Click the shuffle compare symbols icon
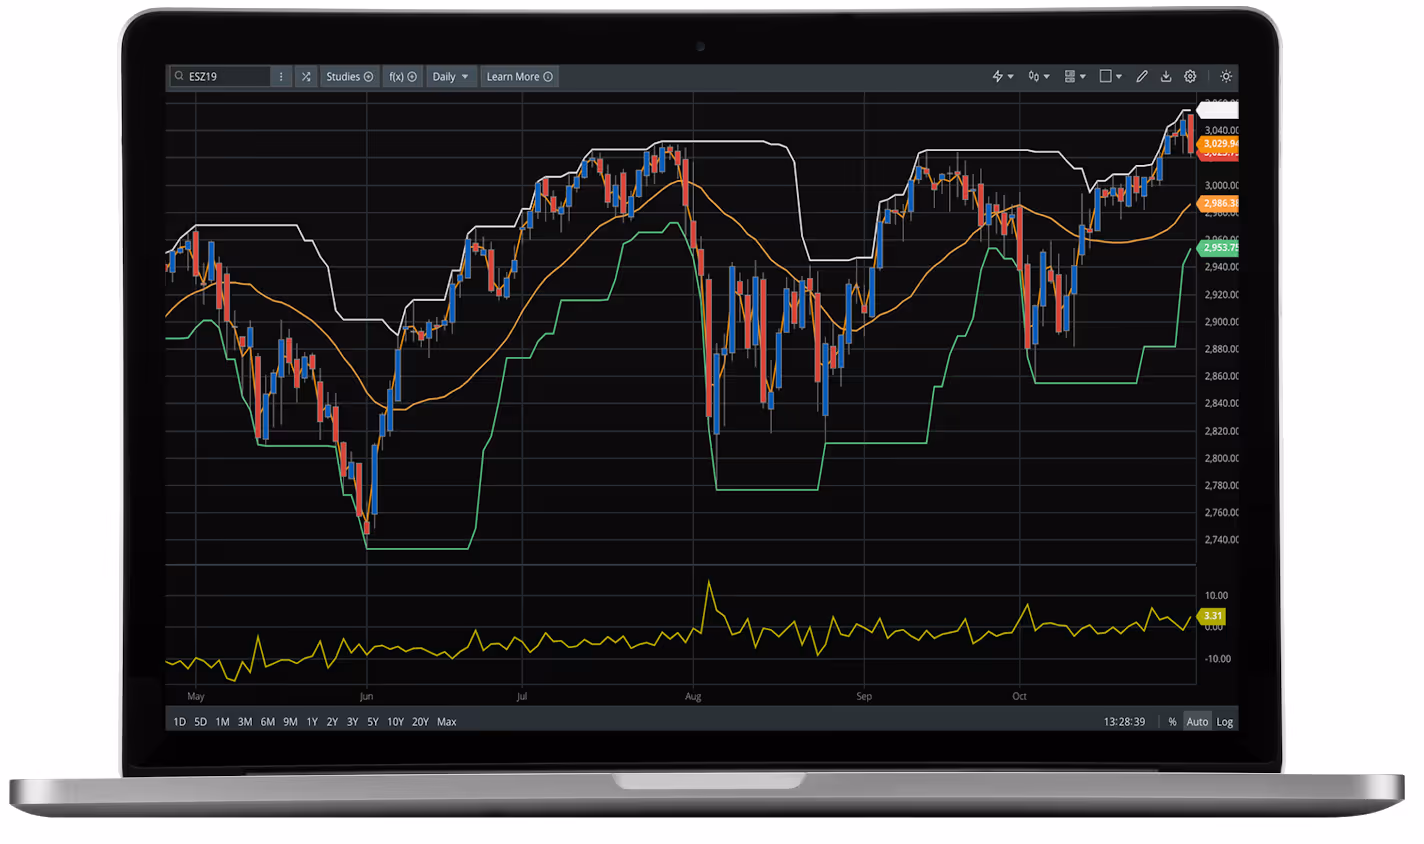Image resolution: width=1424 pixels, height=844 pixels. coord(306,76)
